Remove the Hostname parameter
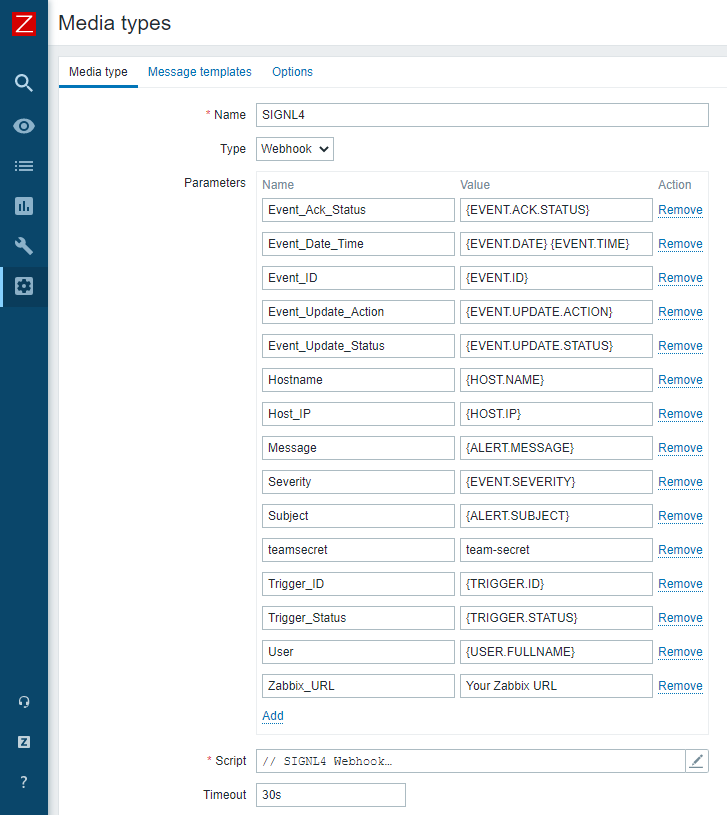The height and width of the screenshot is (815, 727). [x=680, y=380]
